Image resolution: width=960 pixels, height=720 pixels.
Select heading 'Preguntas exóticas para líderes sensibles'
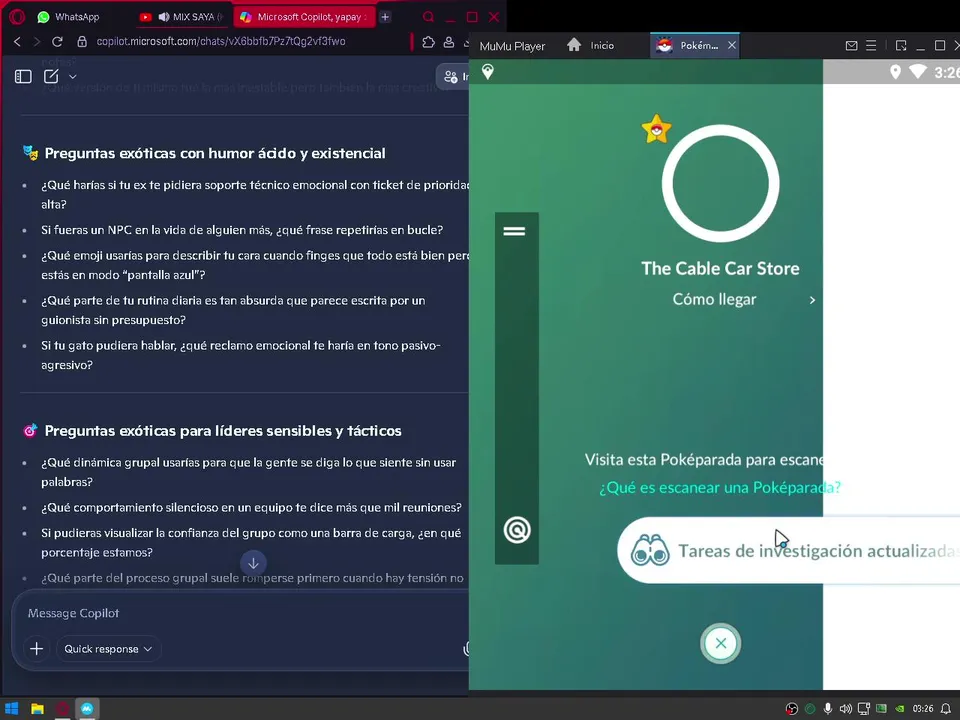pyautogui.click(x=223, y=431)
